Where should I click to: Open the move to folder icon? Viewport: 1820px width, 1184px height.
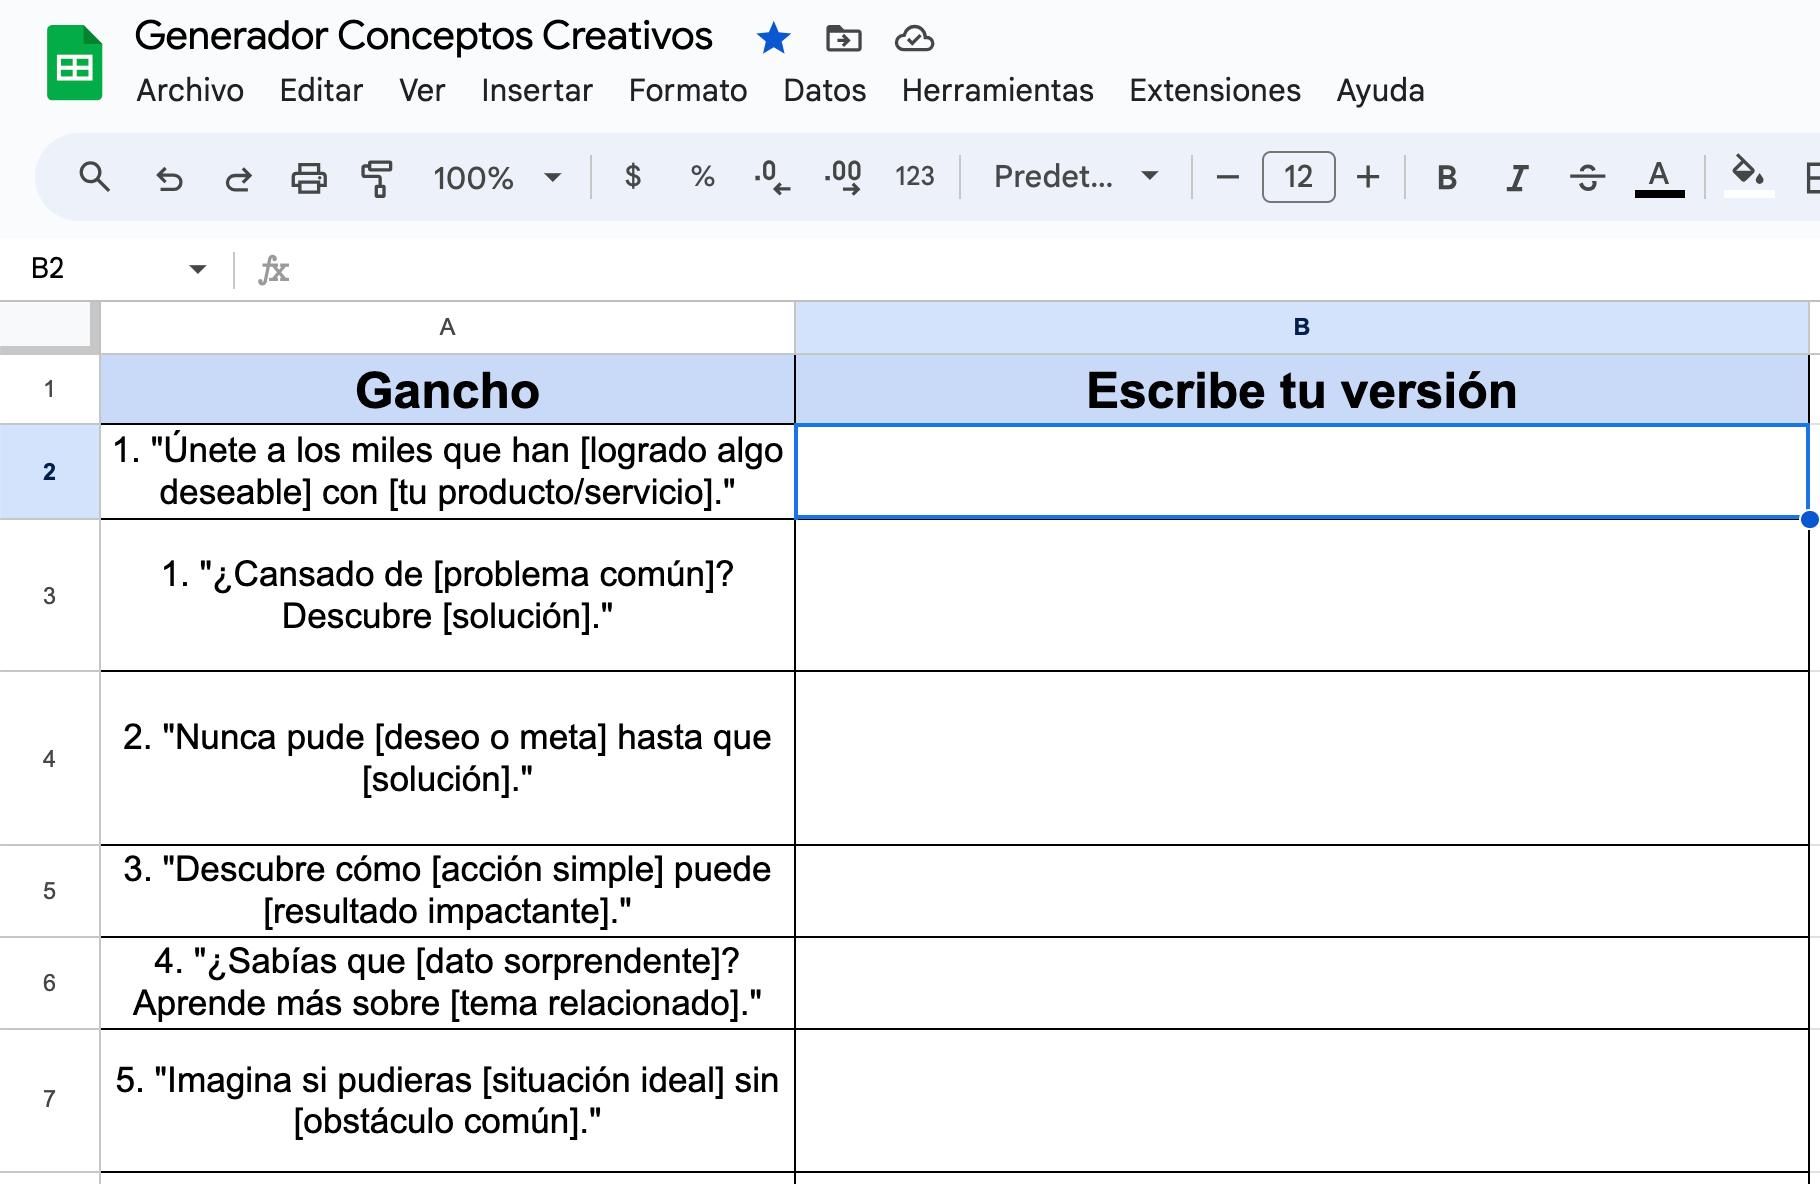tap(843, 39)
